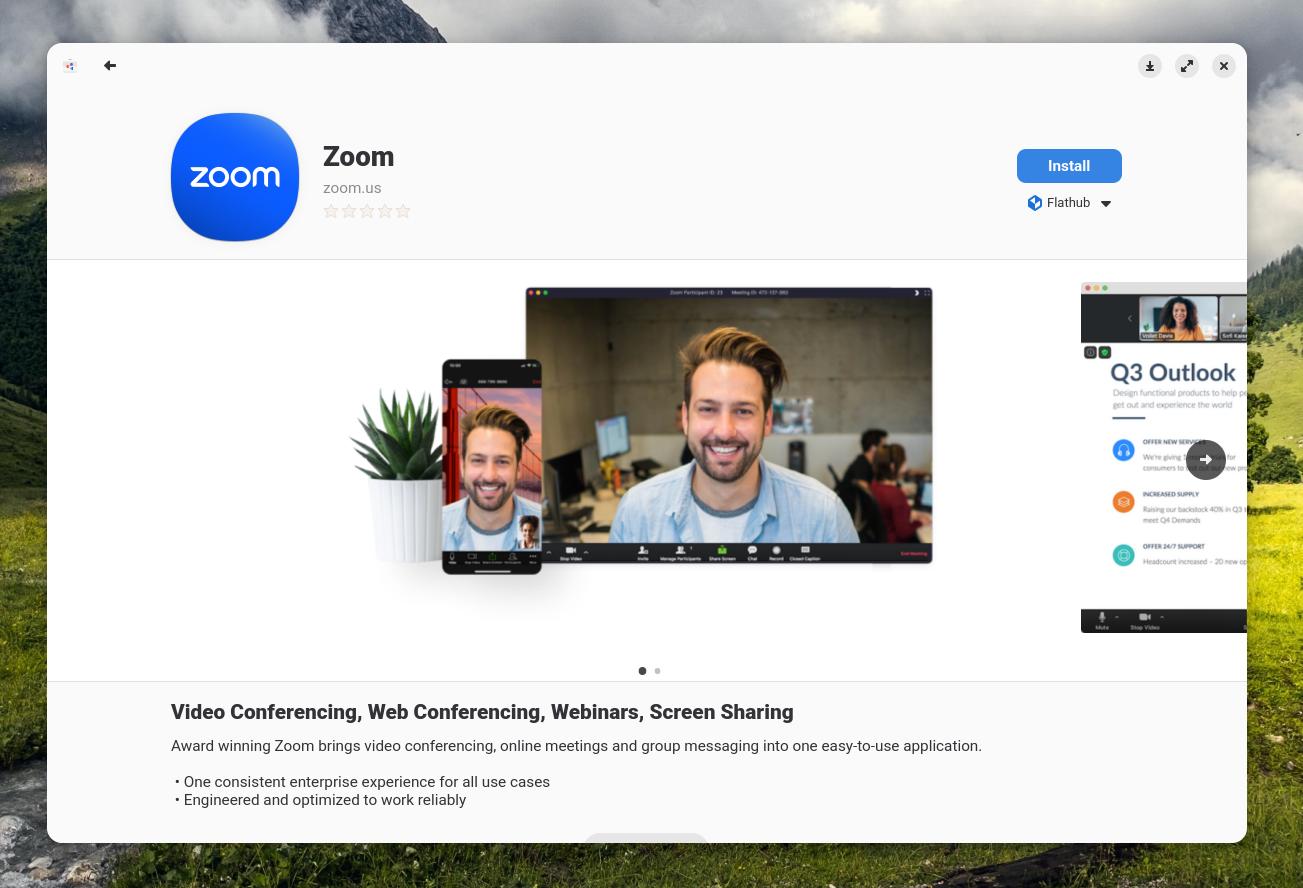This screenshot has width=1303, height=888.
Task: Click the Flathub source logo icon
Action: click(x=1035, y=203)
